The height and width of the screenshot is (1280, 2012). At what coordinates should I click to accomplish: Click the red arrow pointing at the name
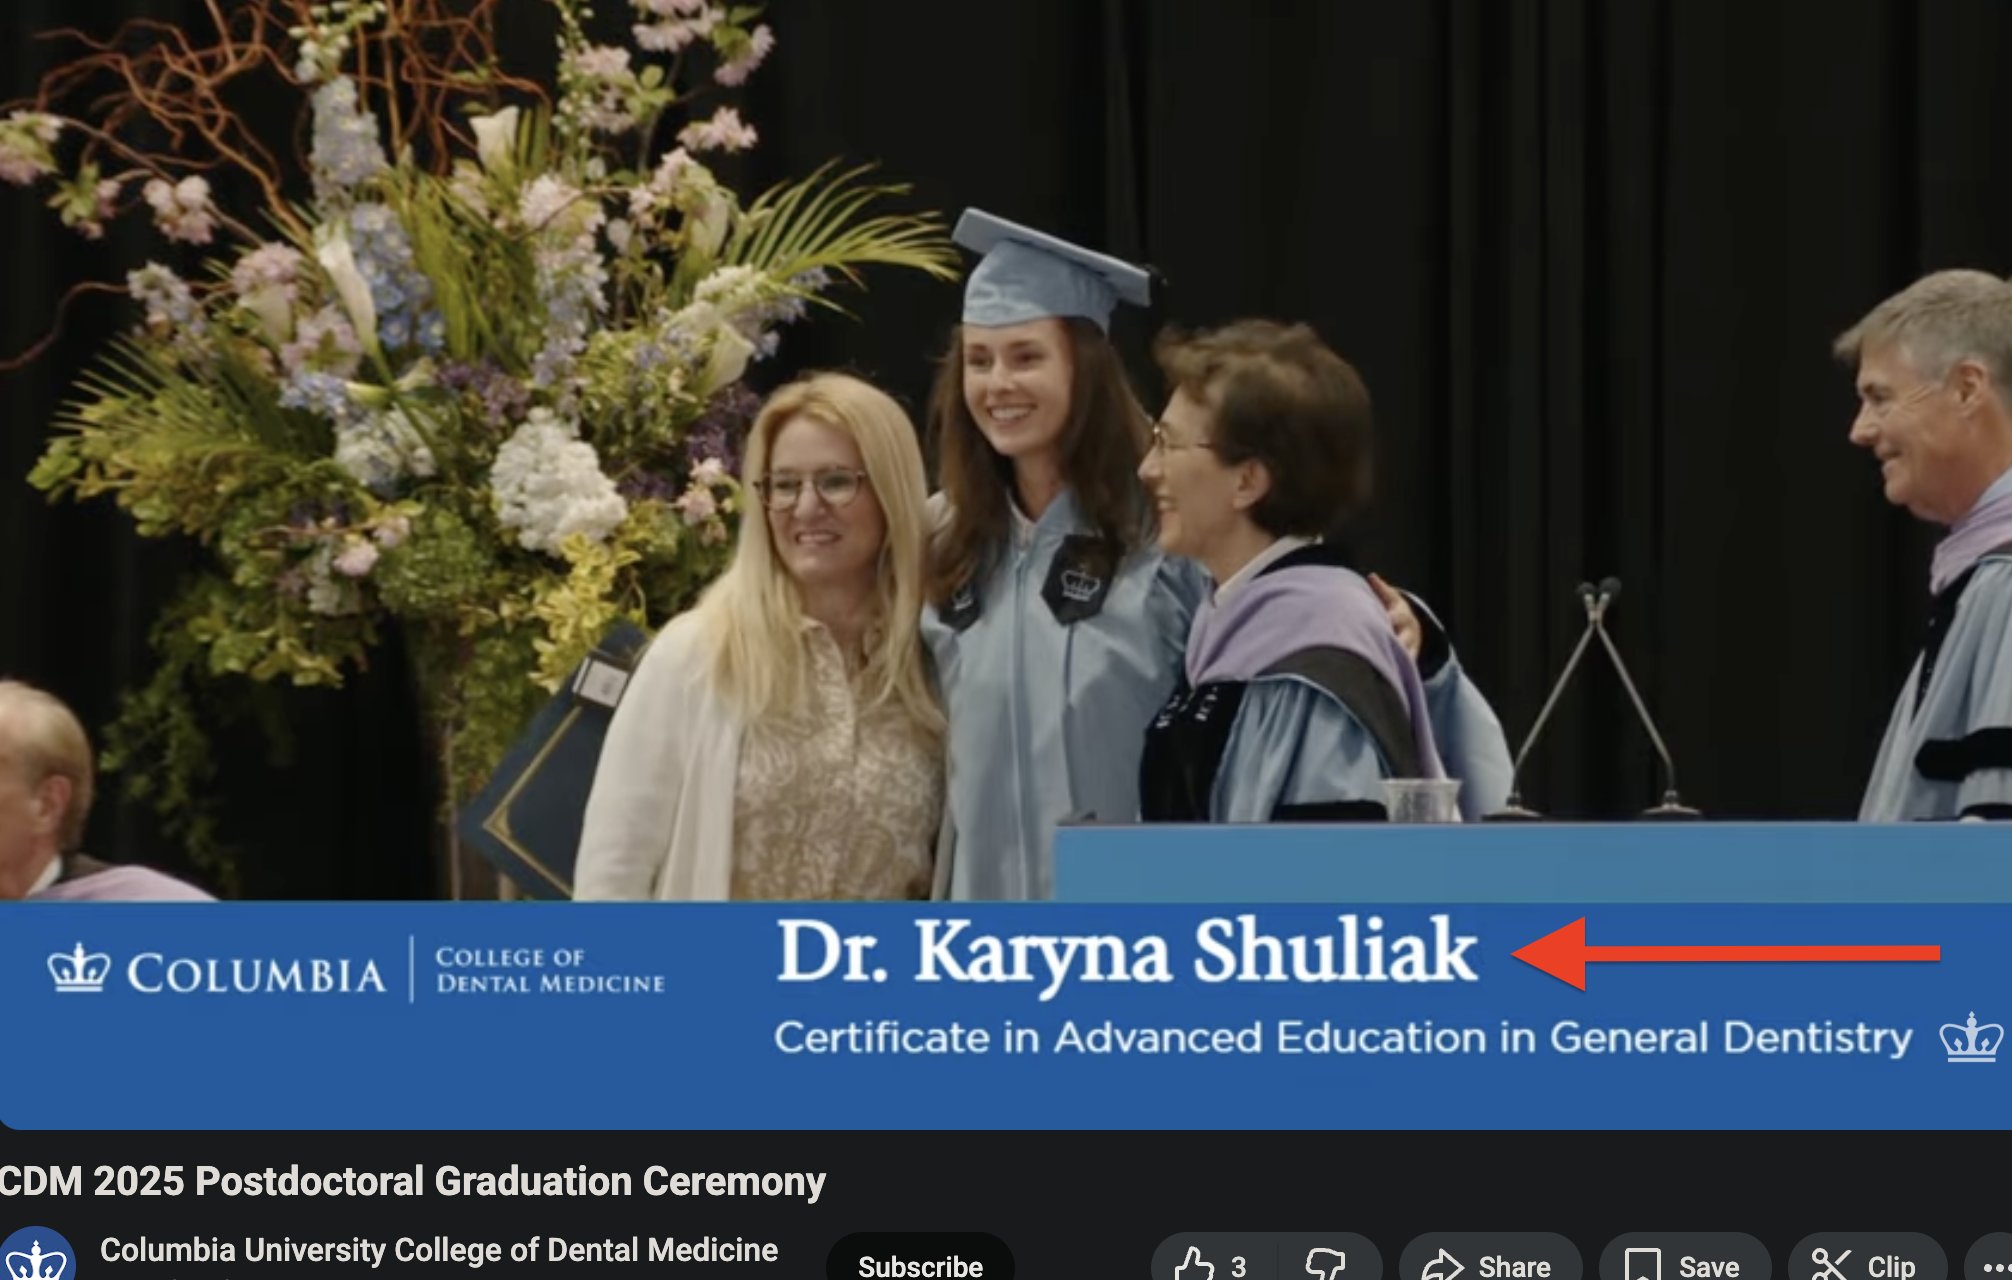click(1726, 953)
